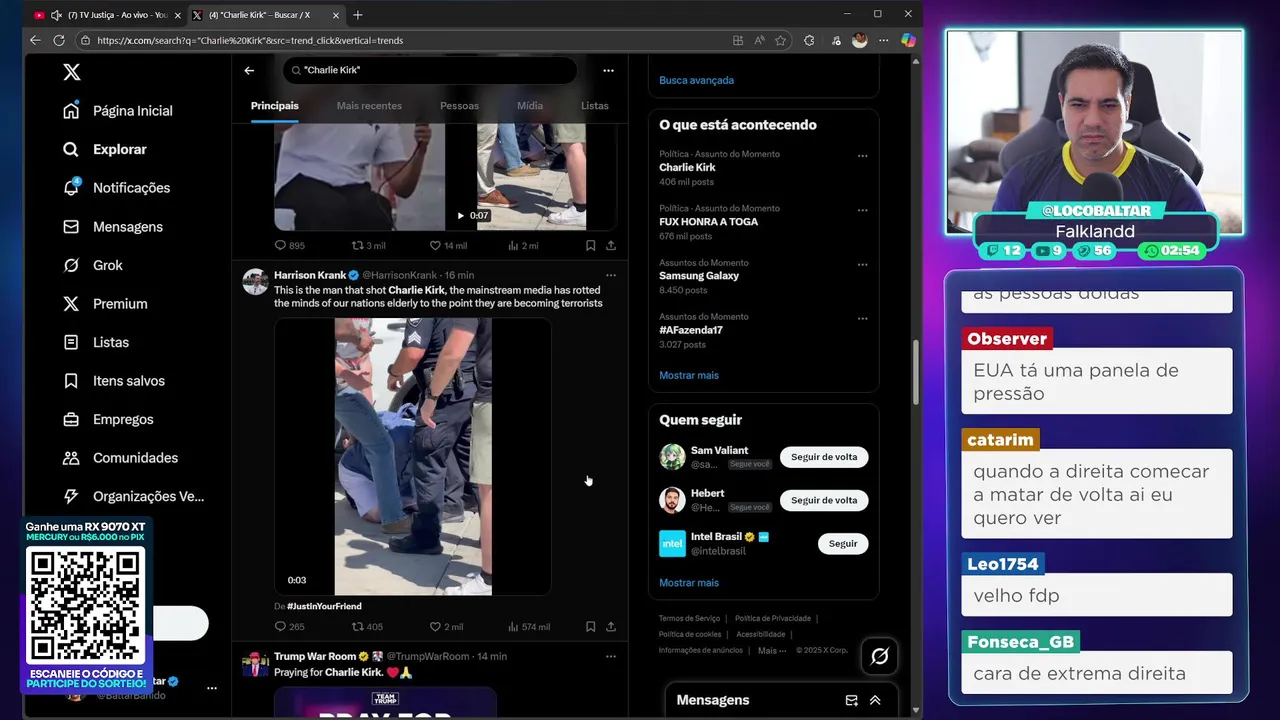Screen dimensions: 1280x720
Task: Click the "Charlie Kirk" search field
Action: (430, 70)
